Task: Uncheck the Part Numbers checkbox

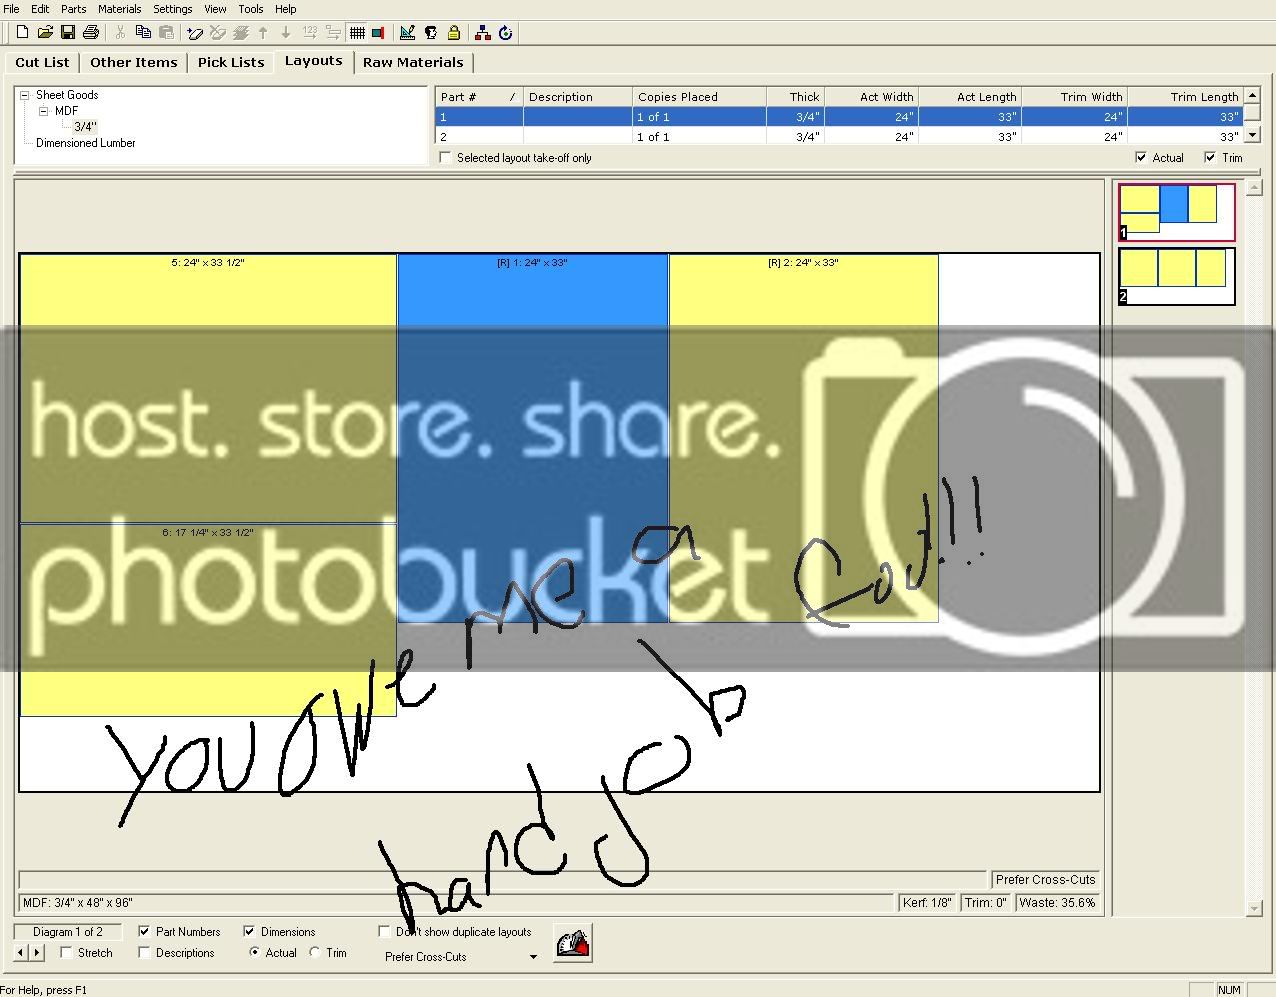Action: [144, 931]
